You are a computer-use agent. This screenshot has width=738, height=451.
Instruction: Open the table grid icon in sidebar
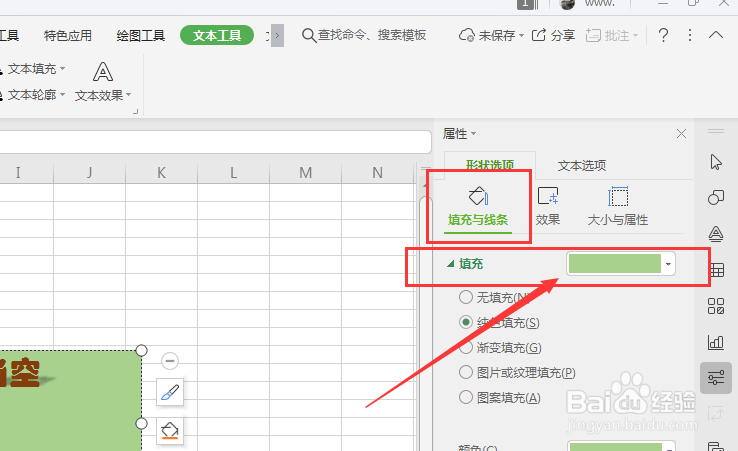[x=717, y=270]
